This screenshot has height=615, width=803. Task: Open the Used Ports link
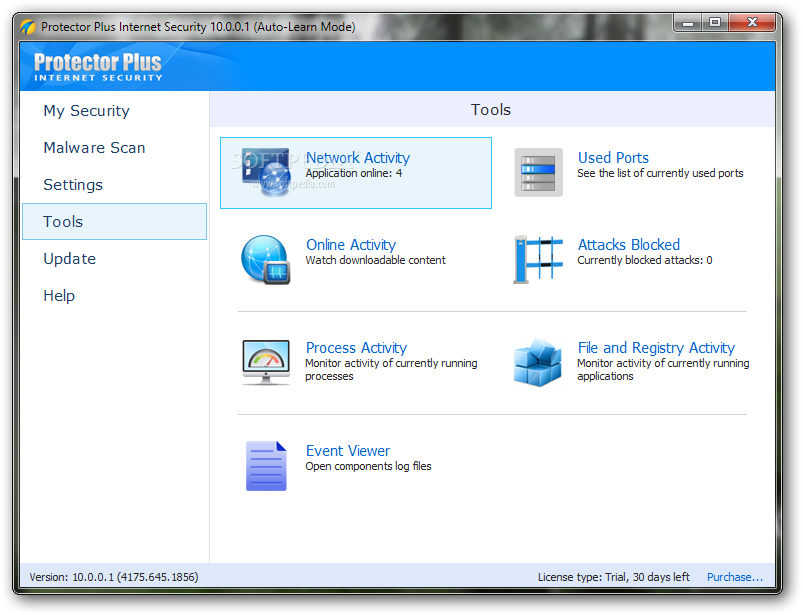click(613, 158)
